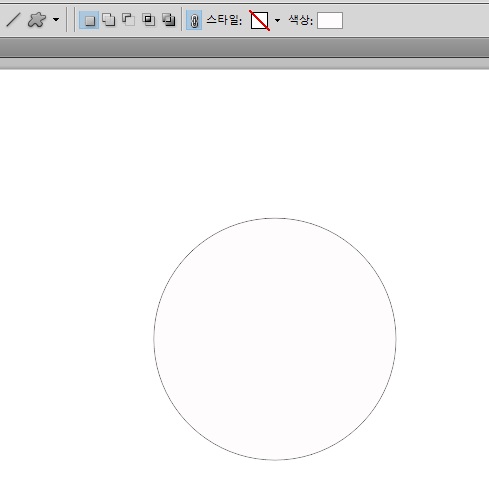Open the 스타일 picker dropdown arrow

[x=277, y=20]
